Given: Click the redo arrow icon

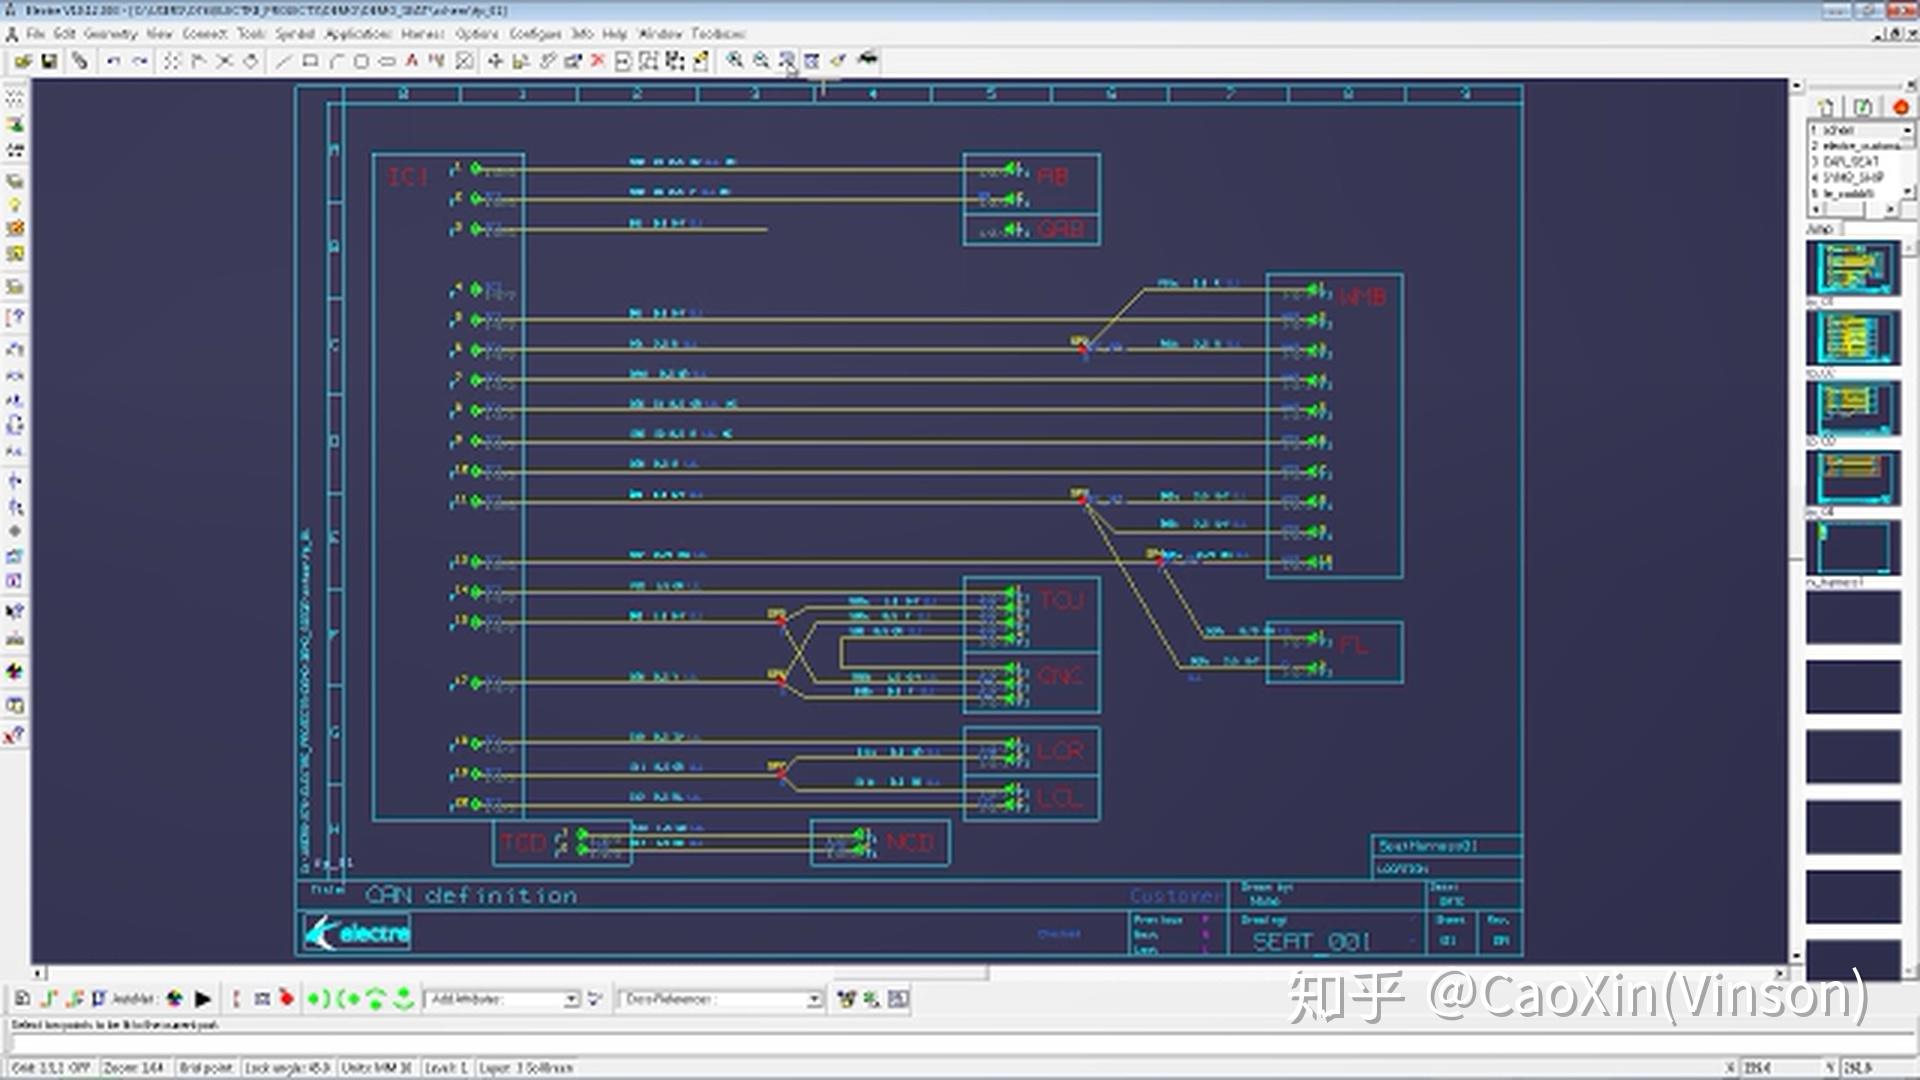Looking at the screenshot, I should (140, 62).
